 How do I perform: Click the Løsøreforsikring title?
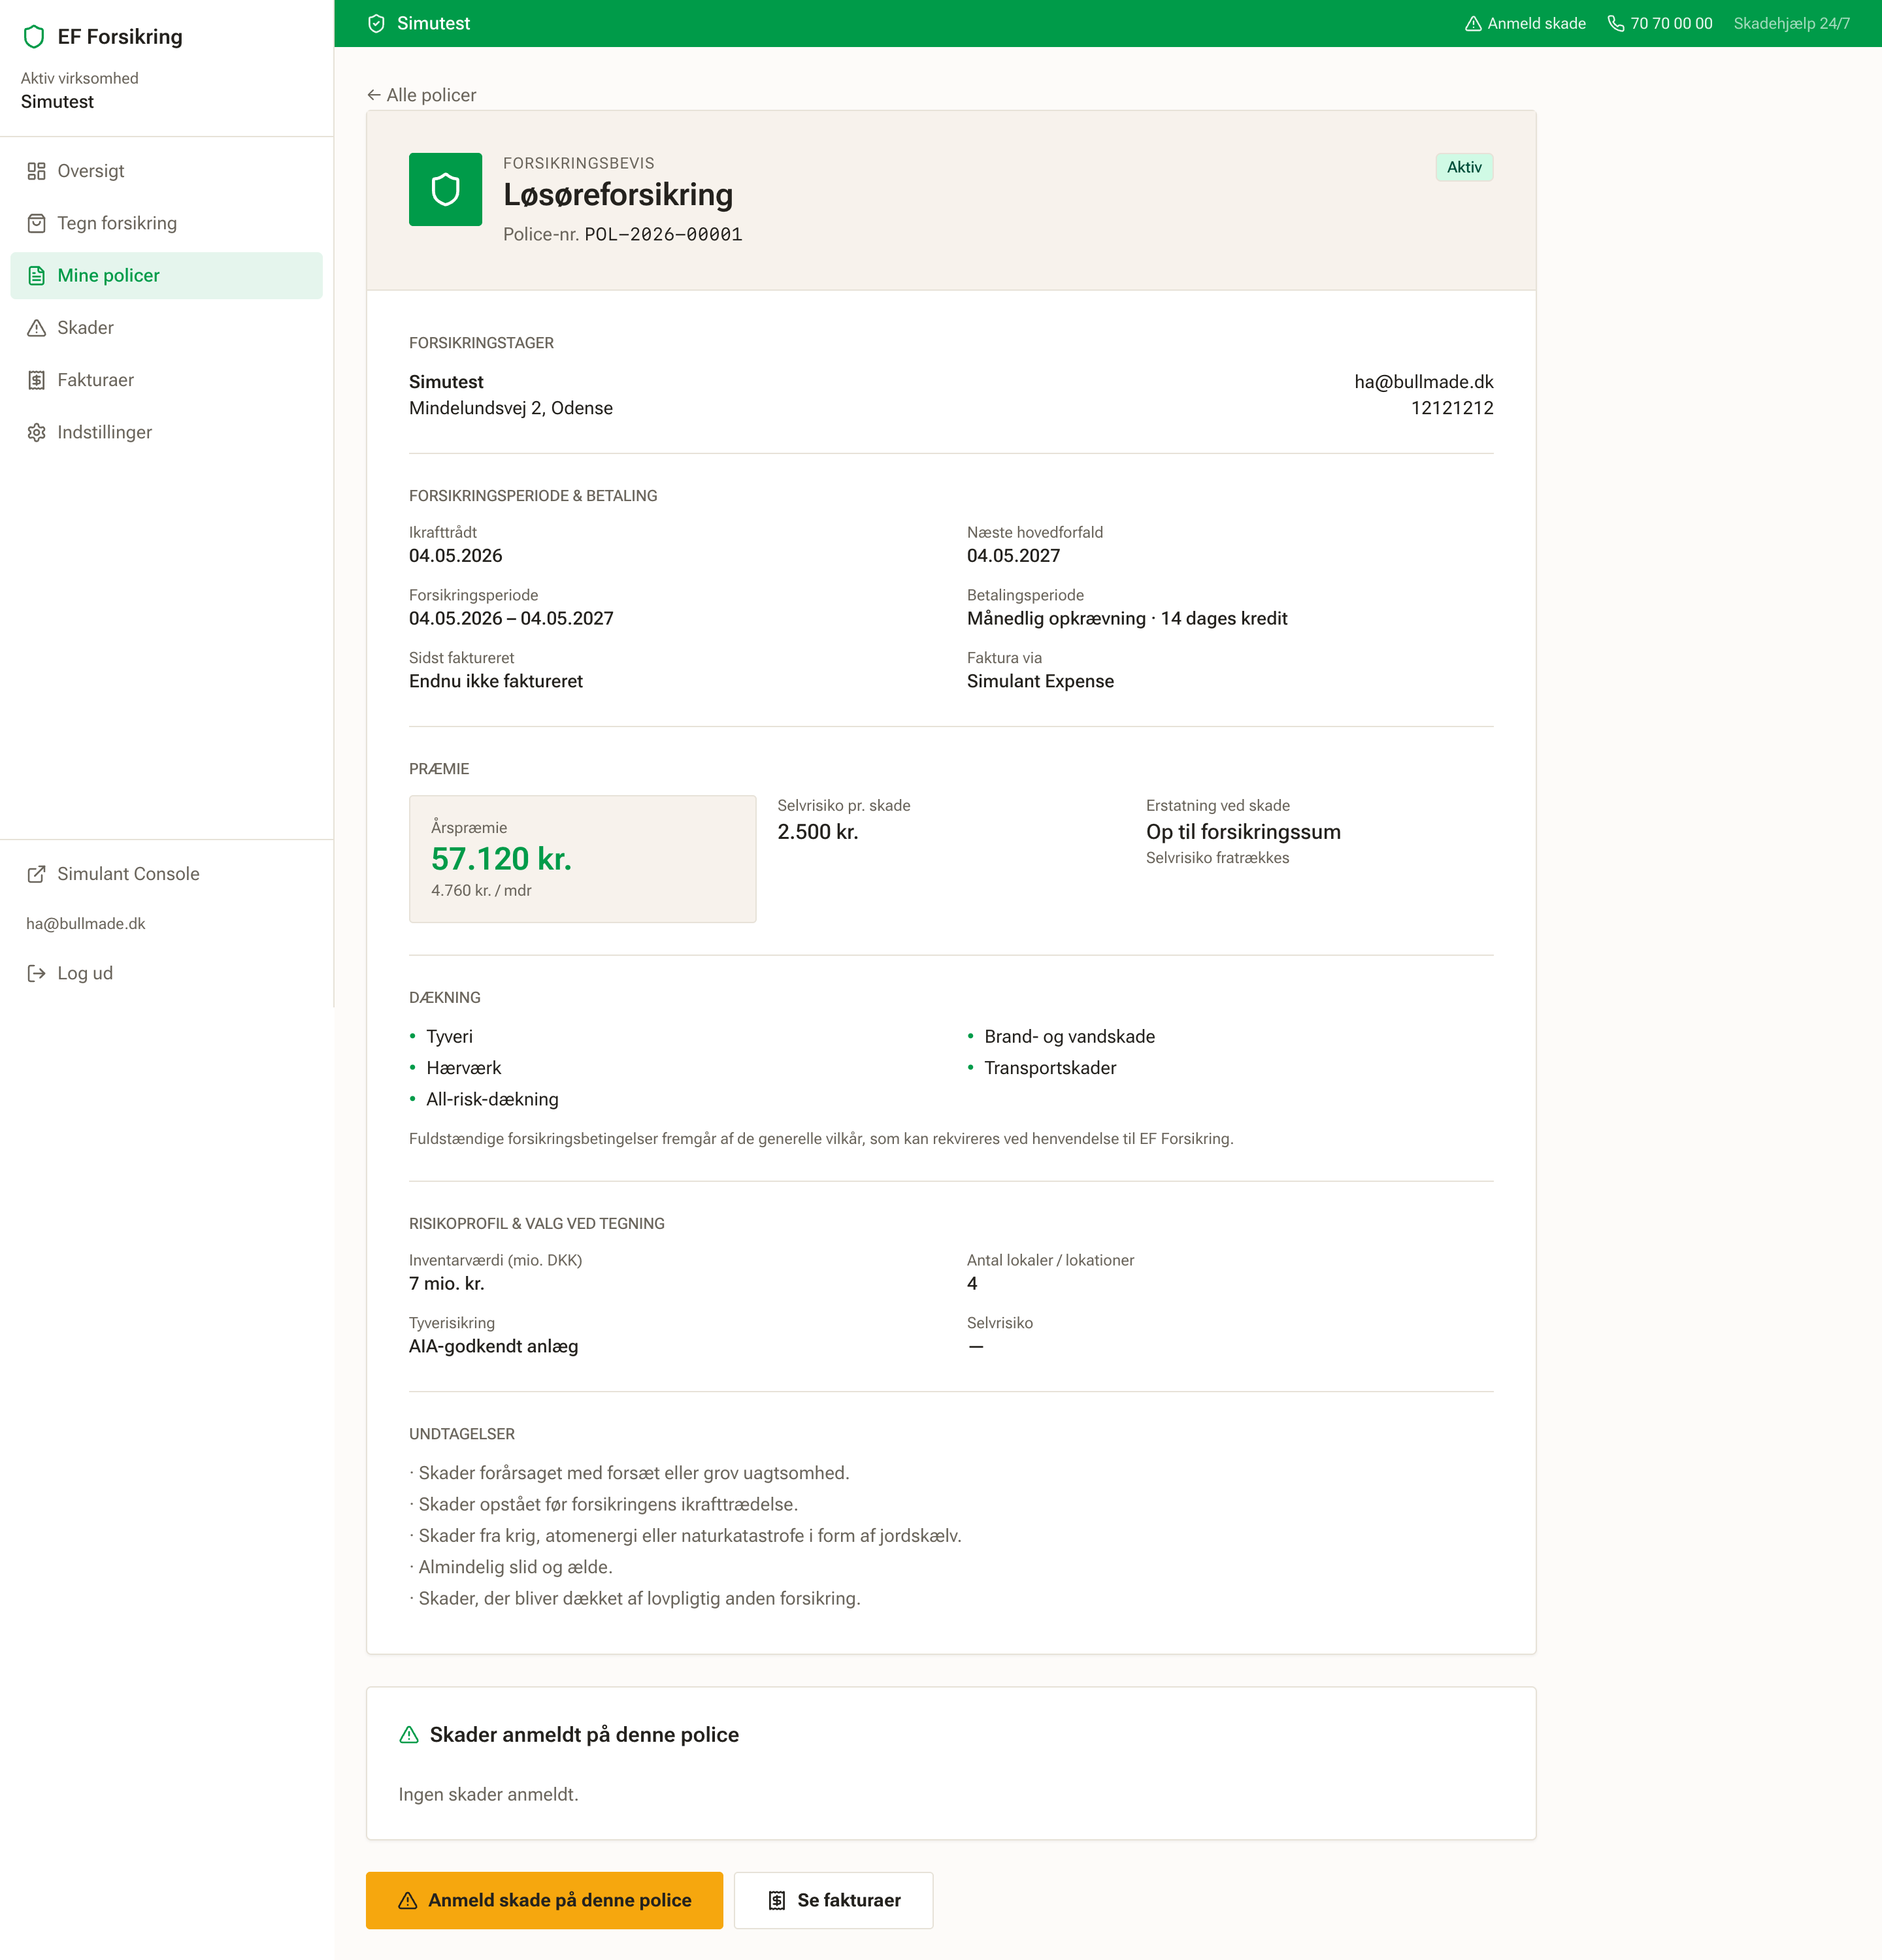(x=618, y=195)
